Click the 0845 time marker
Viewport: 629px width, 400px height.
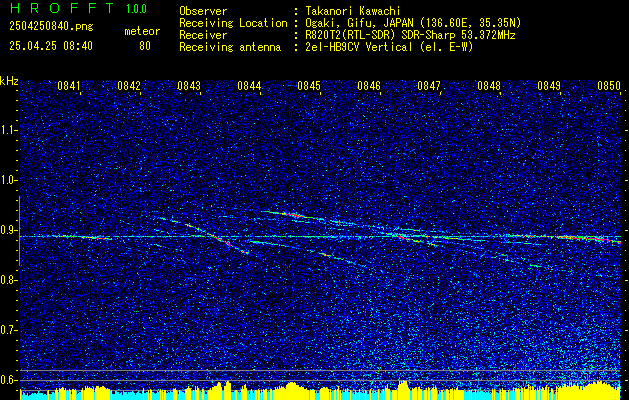pyautogui.click(x=309, y=86)
